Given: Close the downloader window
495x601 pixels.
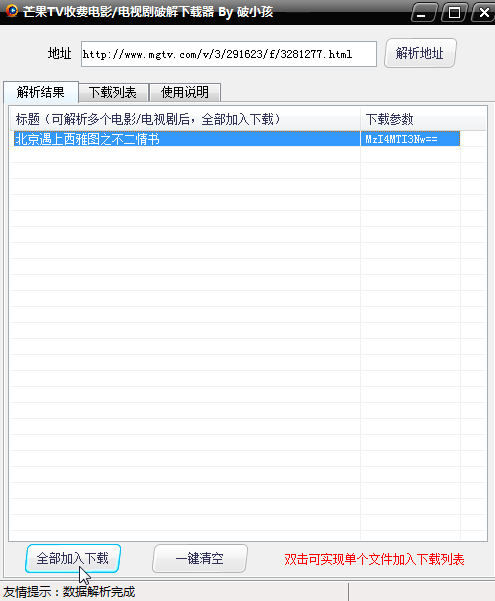Looking at the screenshot, I should pyautogui.click(x=483, y=13).
